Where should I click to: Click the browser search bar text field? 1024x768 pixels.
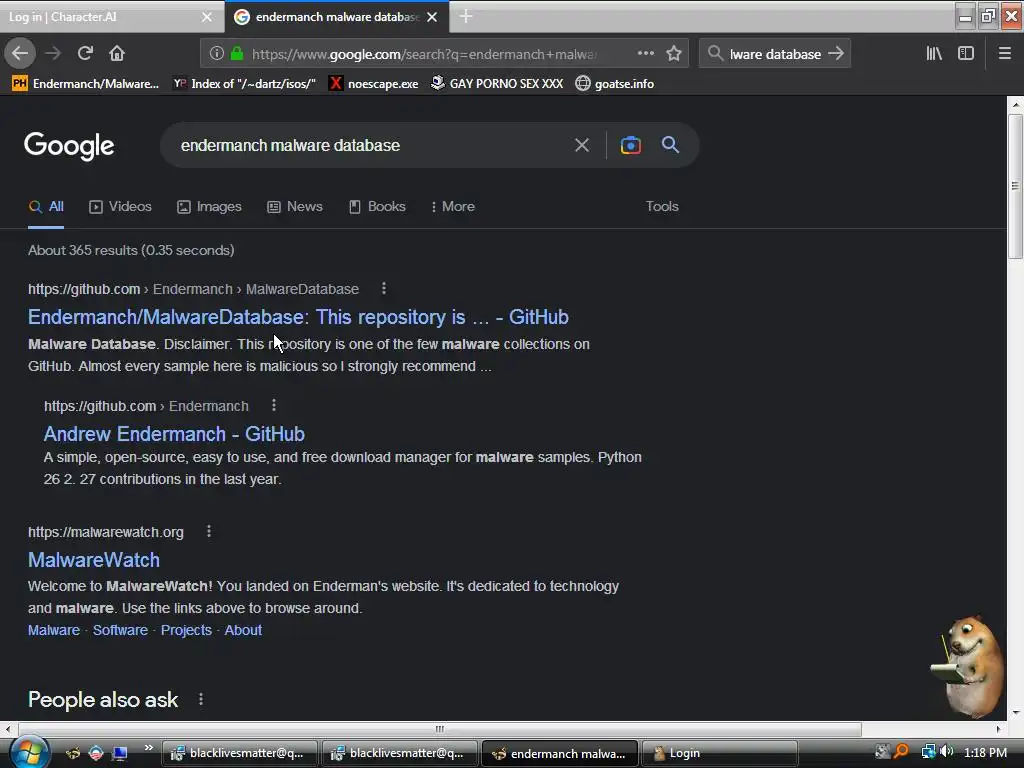(775, 54)
